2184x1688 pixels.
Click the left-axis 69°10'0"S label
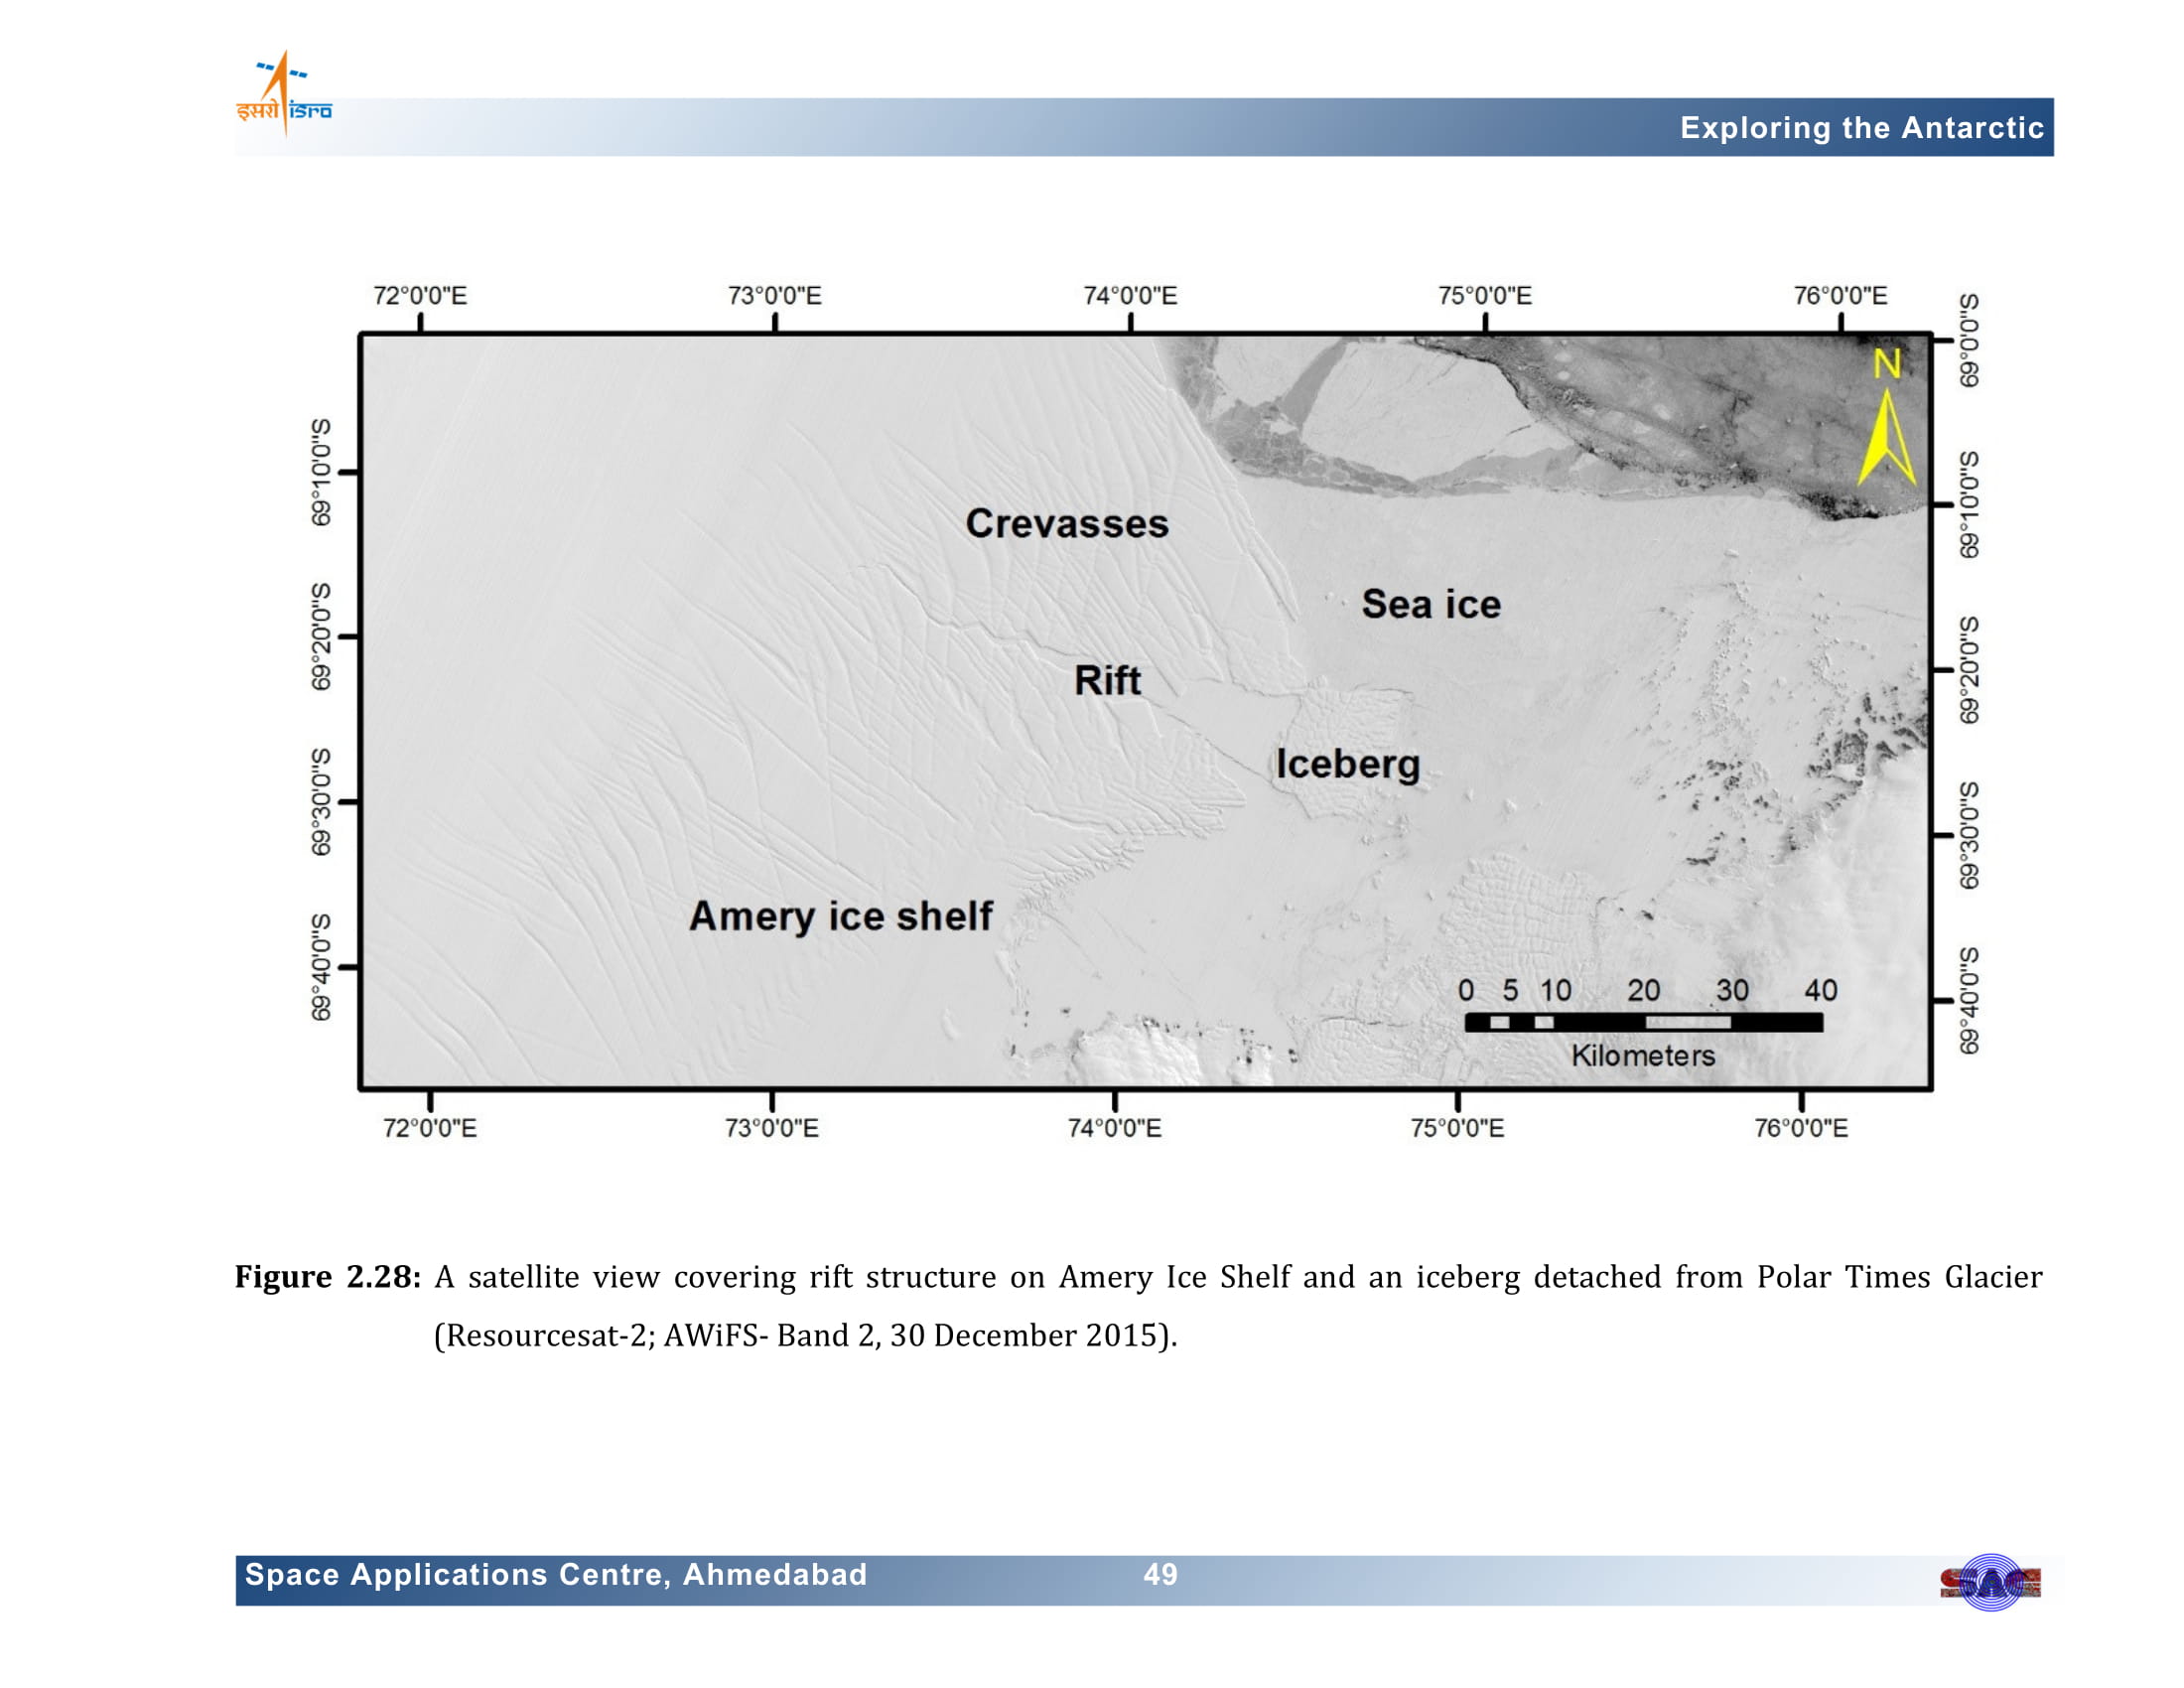coord(320,472)
